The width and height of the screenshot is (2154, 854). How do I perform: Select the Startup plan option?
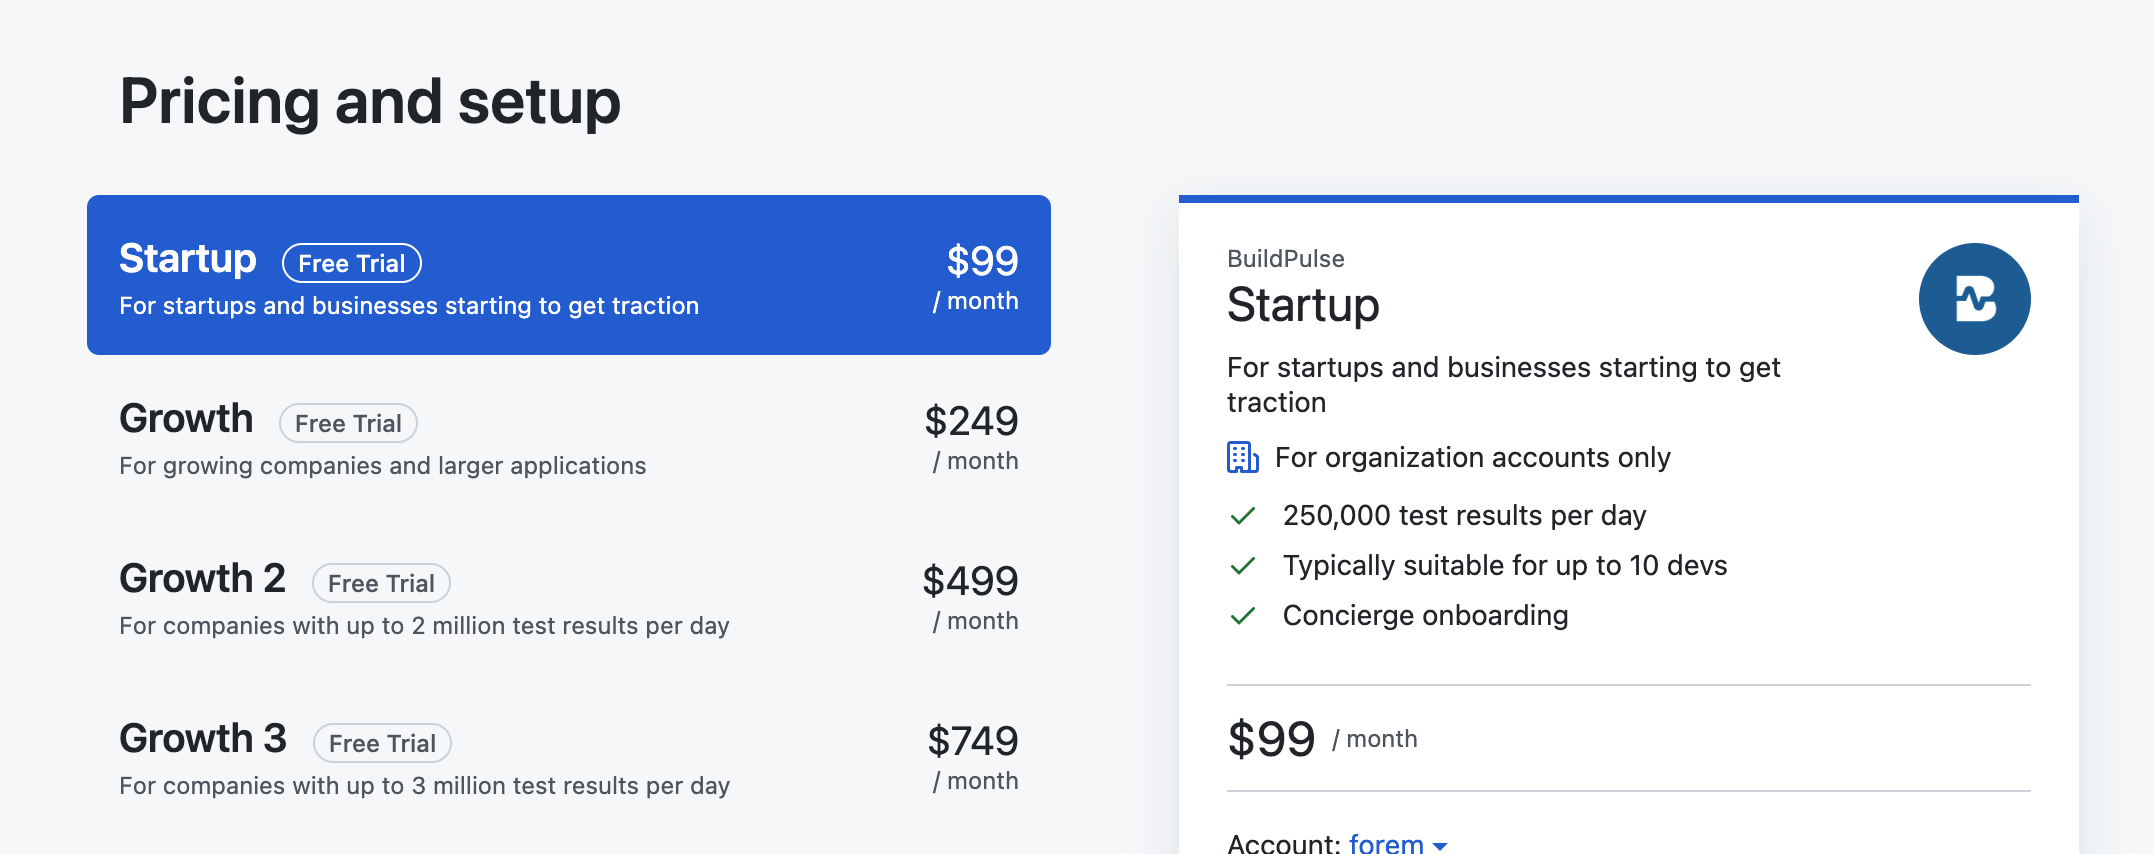[568, 275]
